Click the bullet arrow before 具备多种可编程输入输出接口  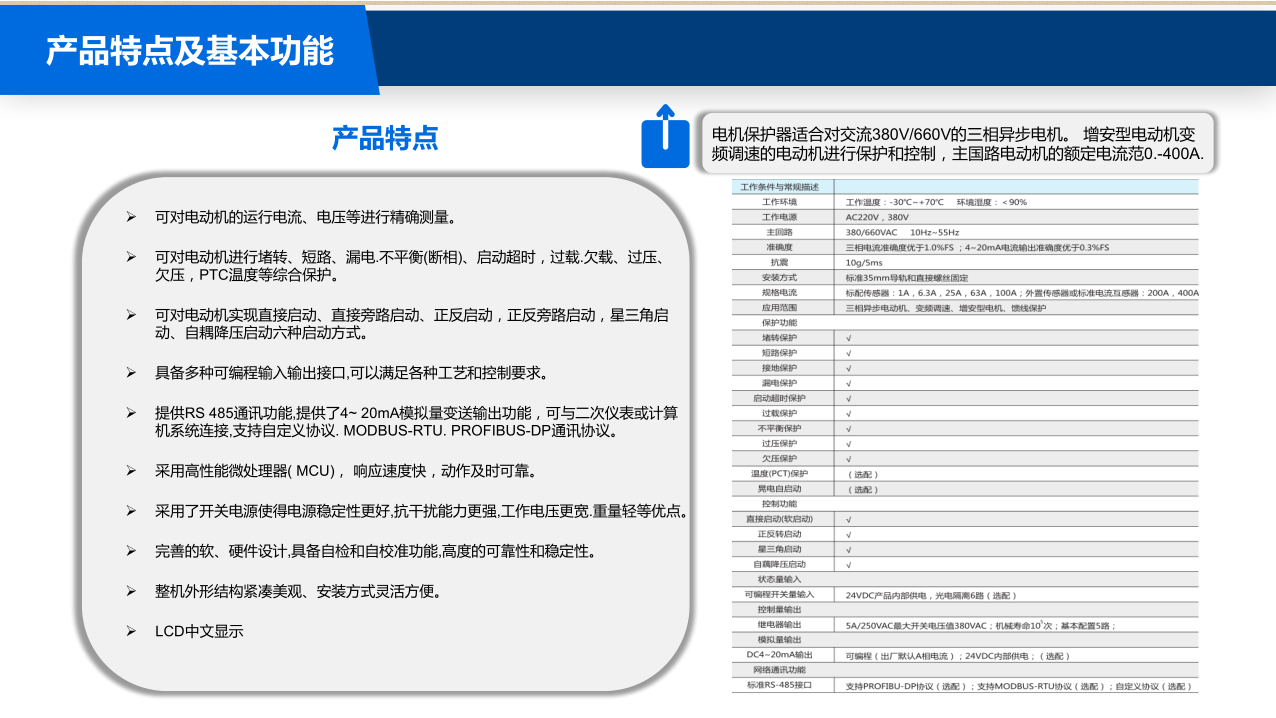point(130,372)
